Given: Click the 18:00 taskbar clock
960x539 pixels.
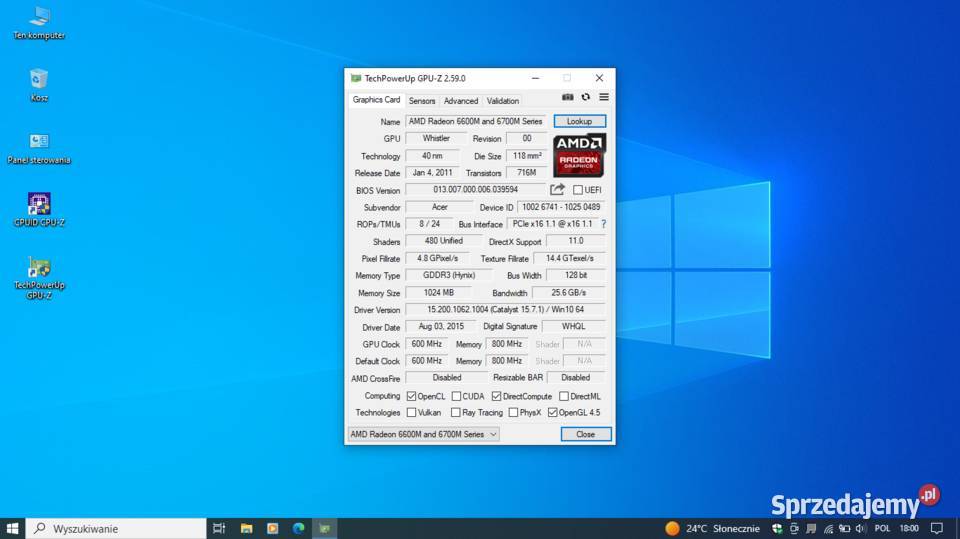Looking at the screenshot, I should (909, 529).
